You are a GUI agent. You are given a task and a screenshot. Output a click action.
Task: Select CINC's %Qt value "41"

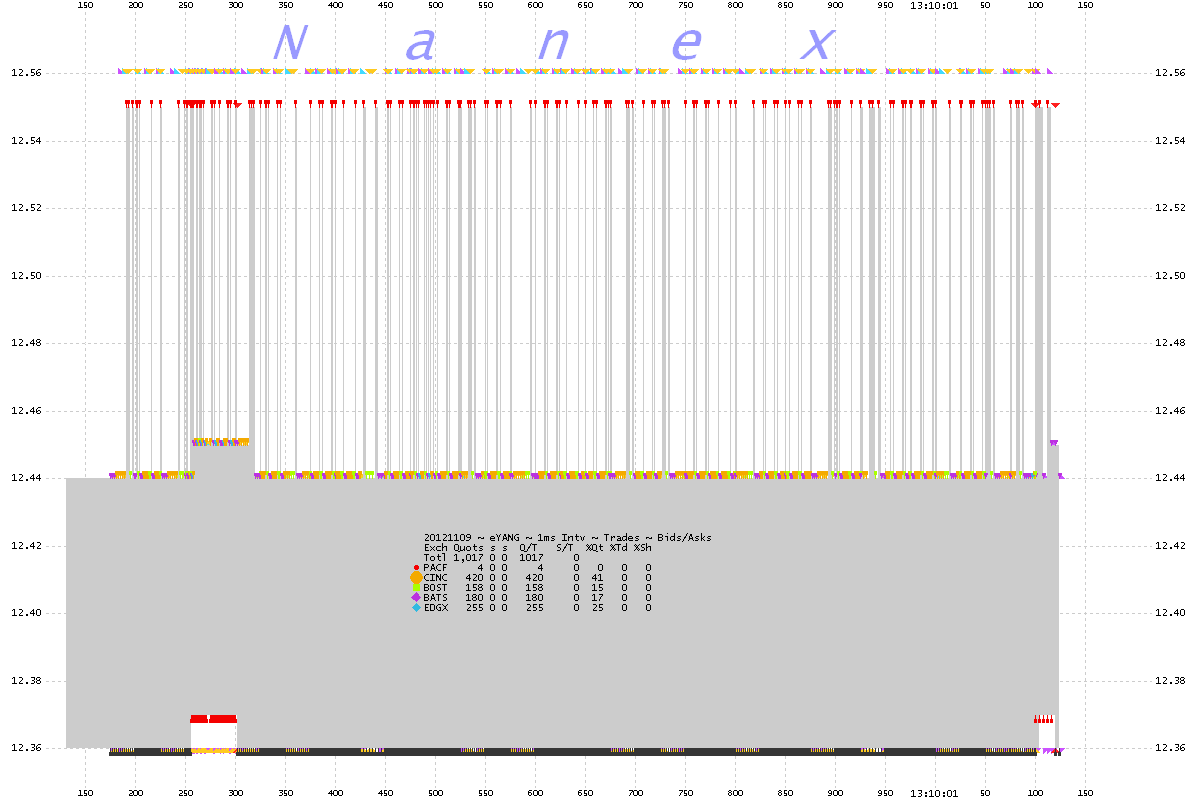pos(597,578)
